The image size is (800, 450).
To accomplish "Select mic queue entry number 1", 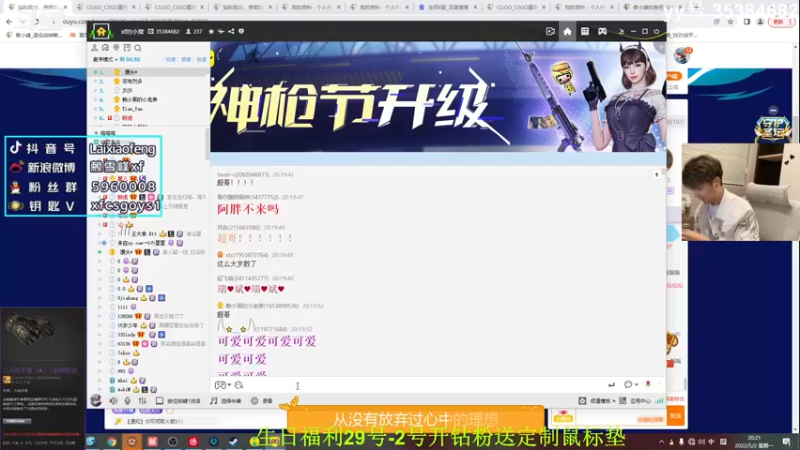I will point(149,72).
